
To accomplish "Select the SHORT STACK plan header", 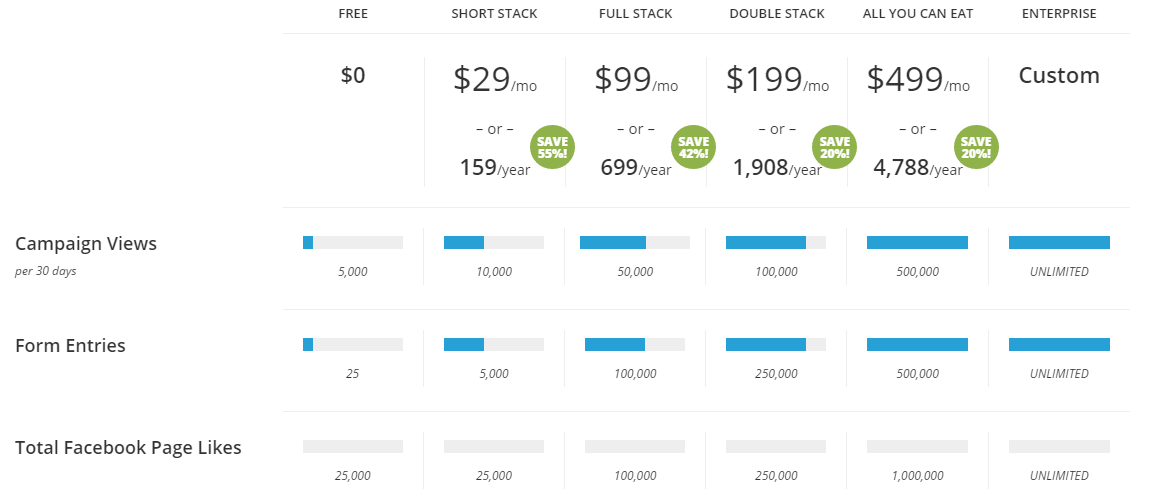I will pos(494,14).
